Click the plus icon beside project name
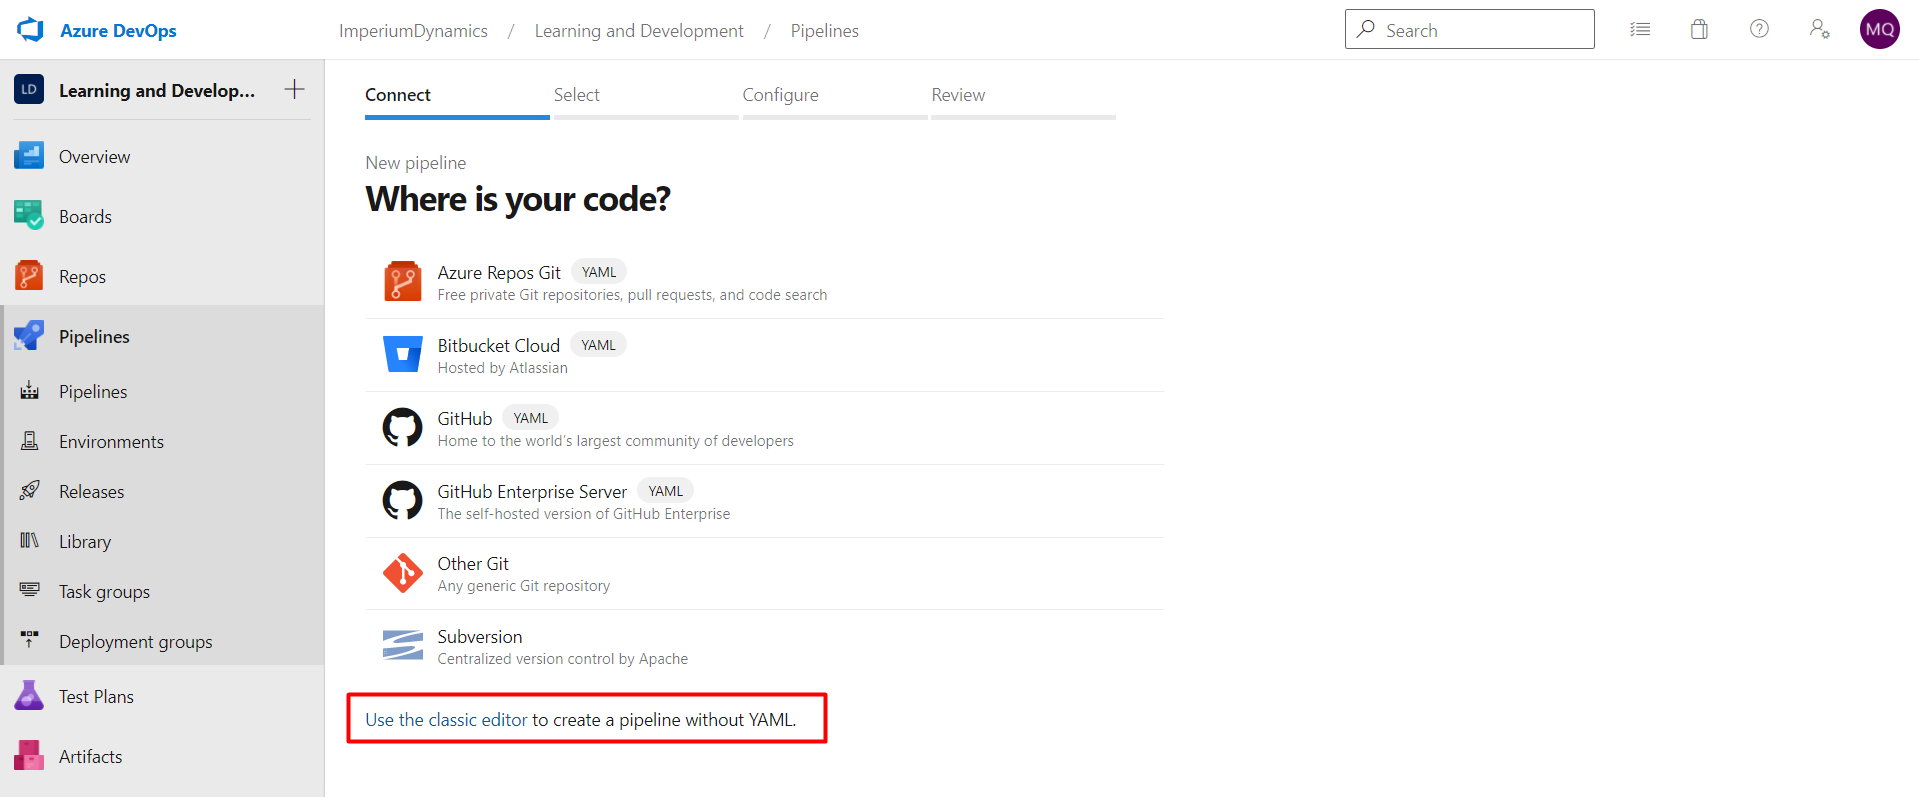Viewport: 1919px width, 797px height. pyautogui.click(x=294, y=90)
